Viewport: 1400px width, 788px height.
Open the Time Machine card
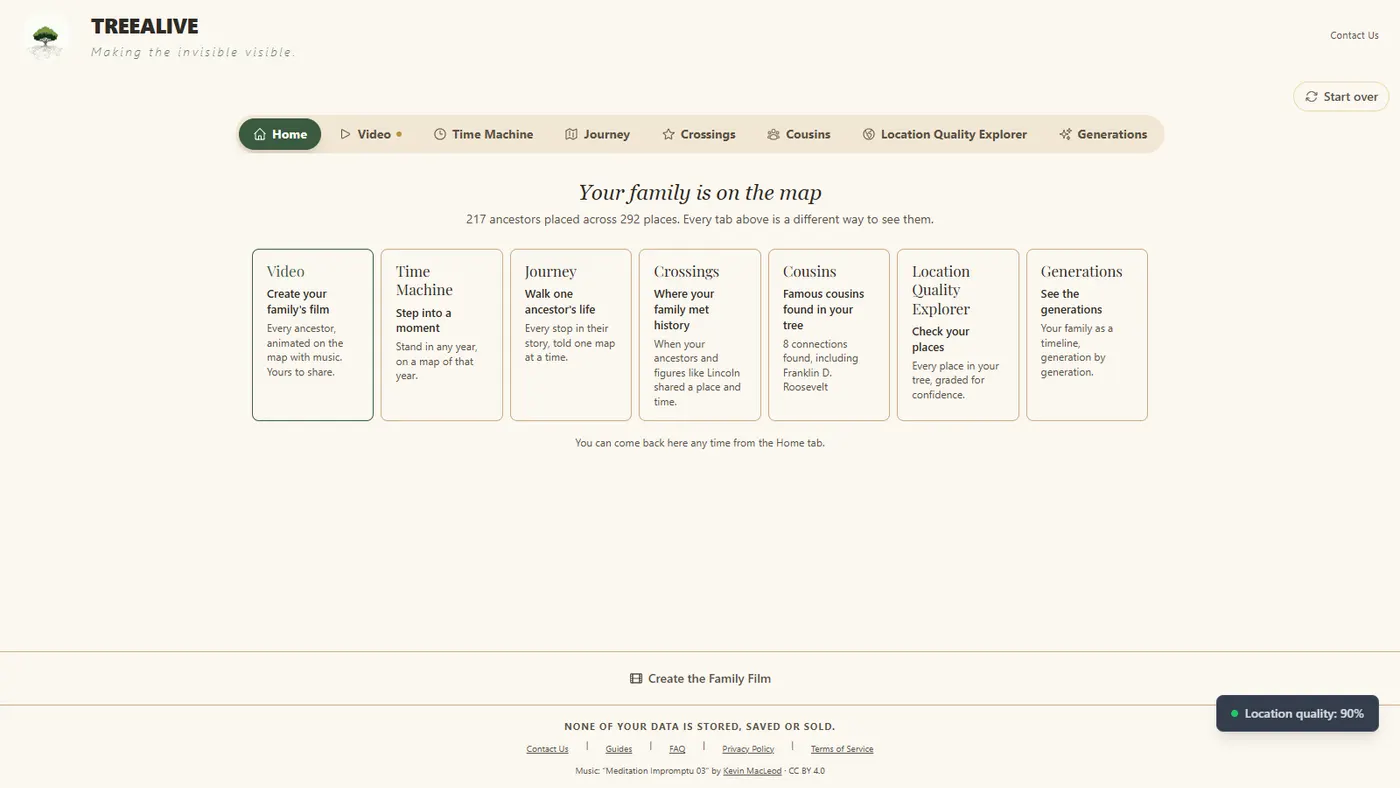tap(442, 335)
